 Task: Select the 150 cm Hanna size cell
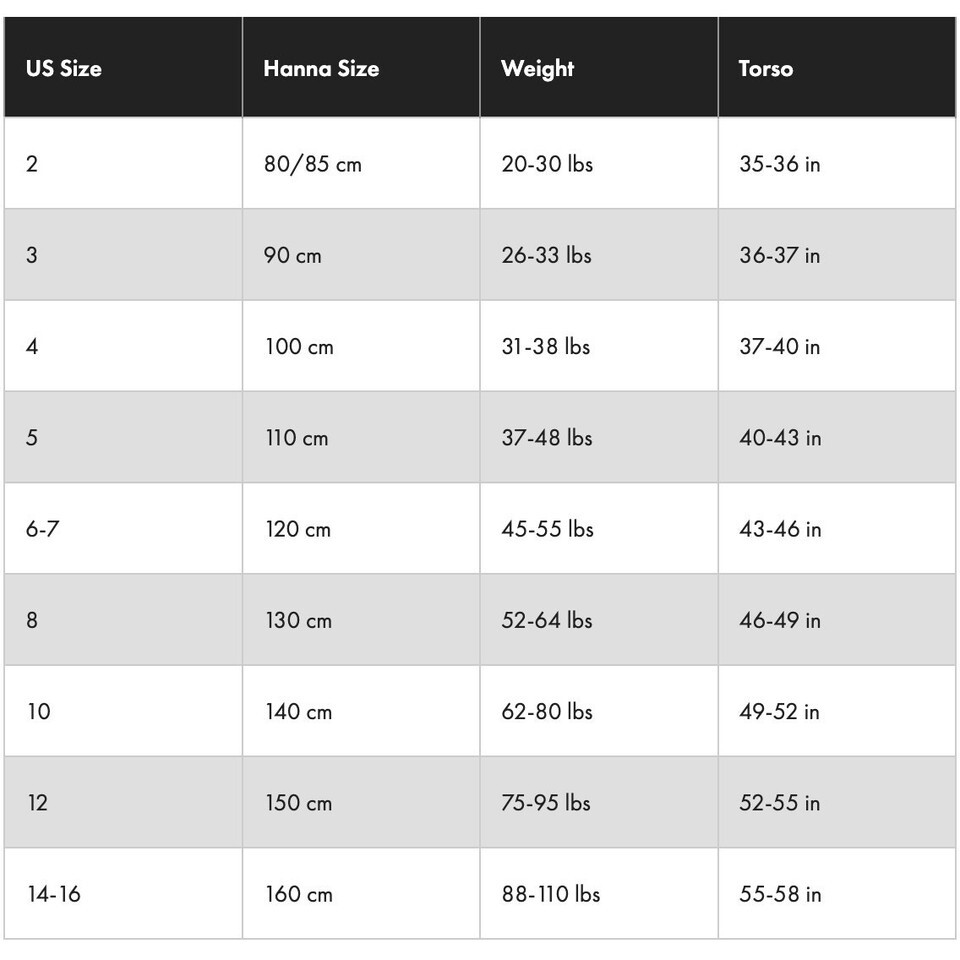[x=298, y=803]
